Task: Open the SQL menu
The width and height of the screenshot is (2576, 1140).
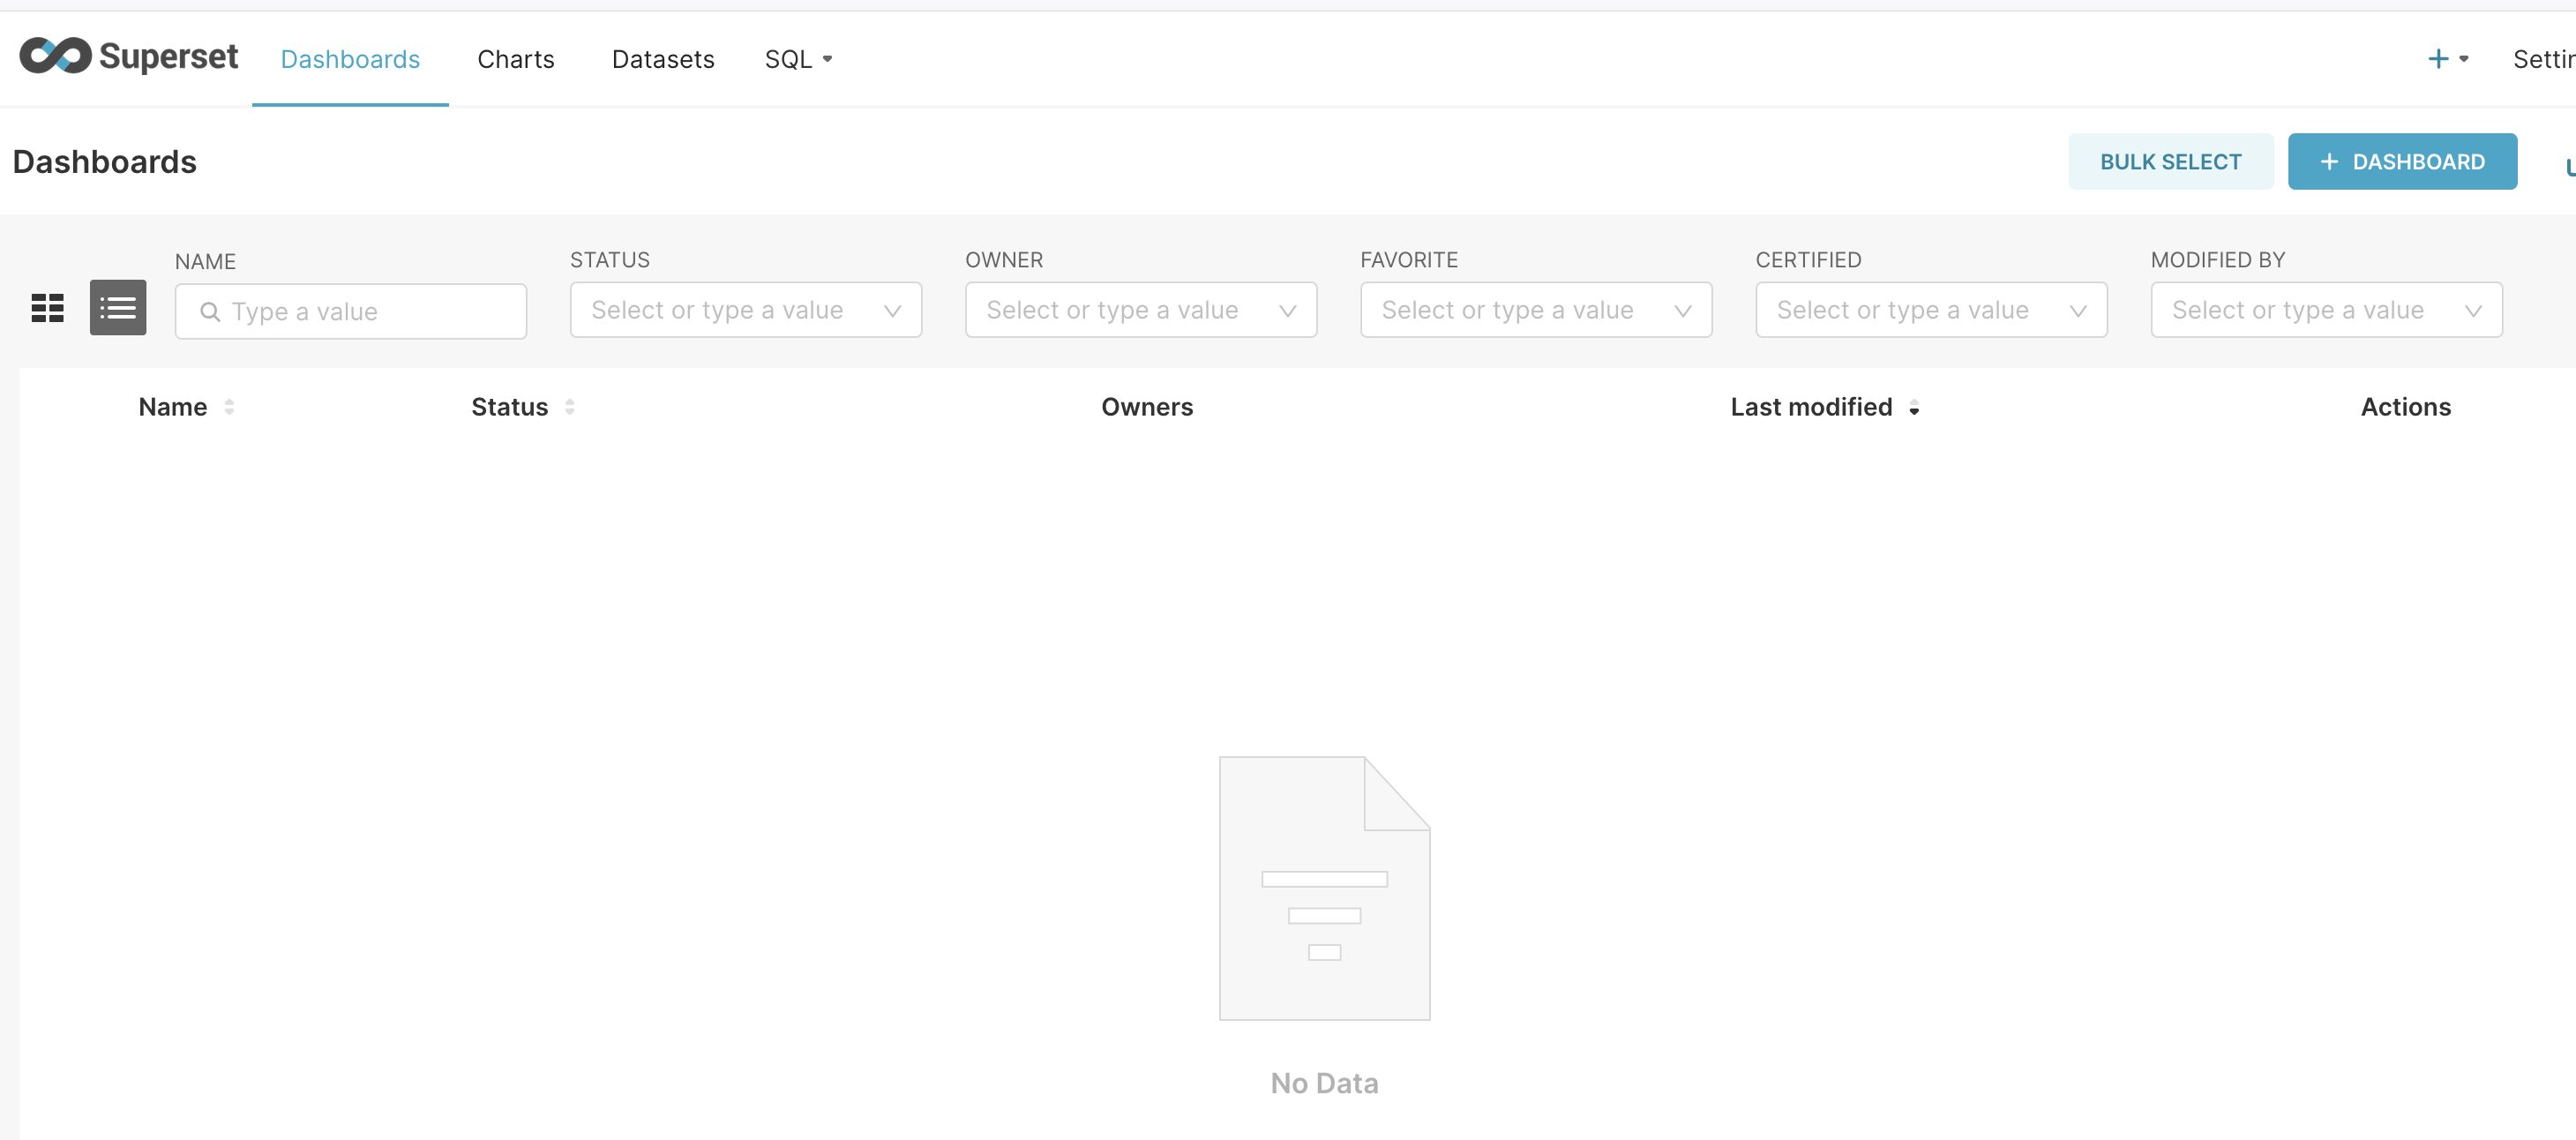Action: point(797,59)
